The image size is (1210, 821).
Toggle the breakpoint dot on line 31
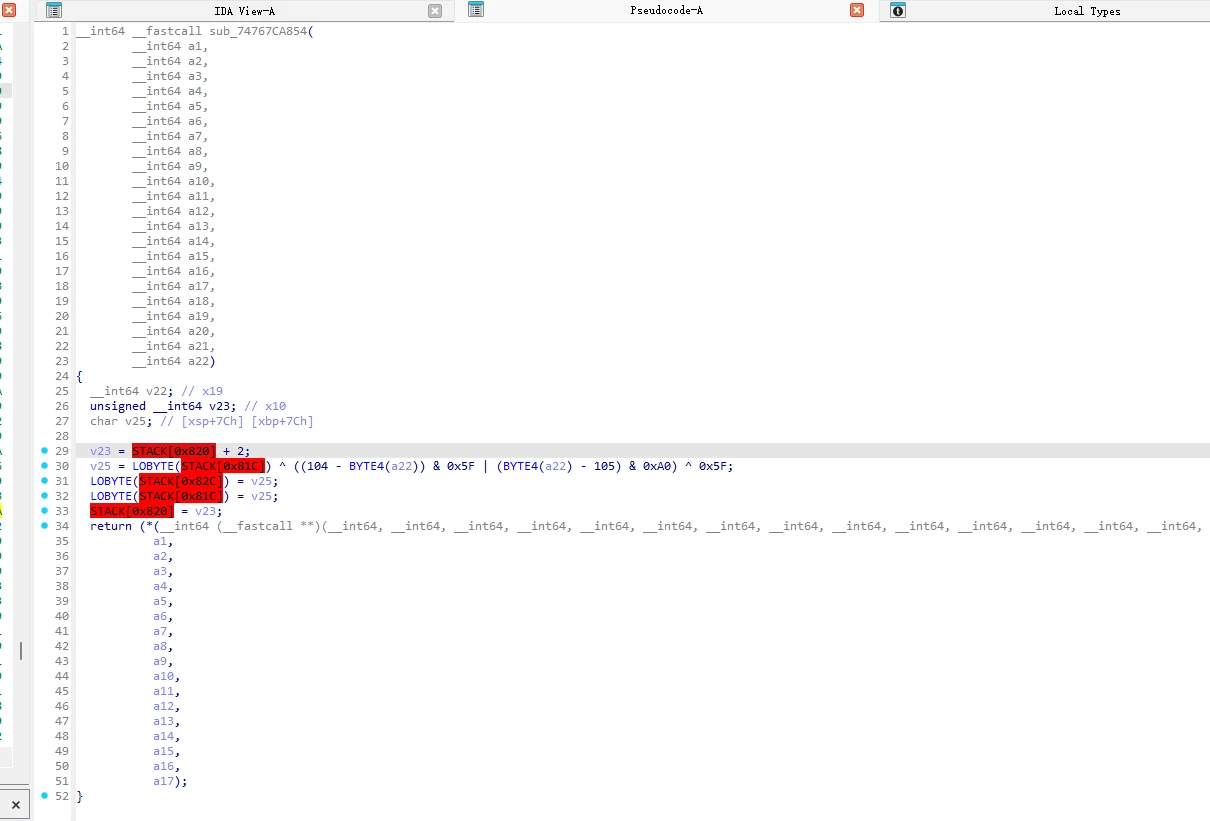pyautogui.click(x=44, y=481)
